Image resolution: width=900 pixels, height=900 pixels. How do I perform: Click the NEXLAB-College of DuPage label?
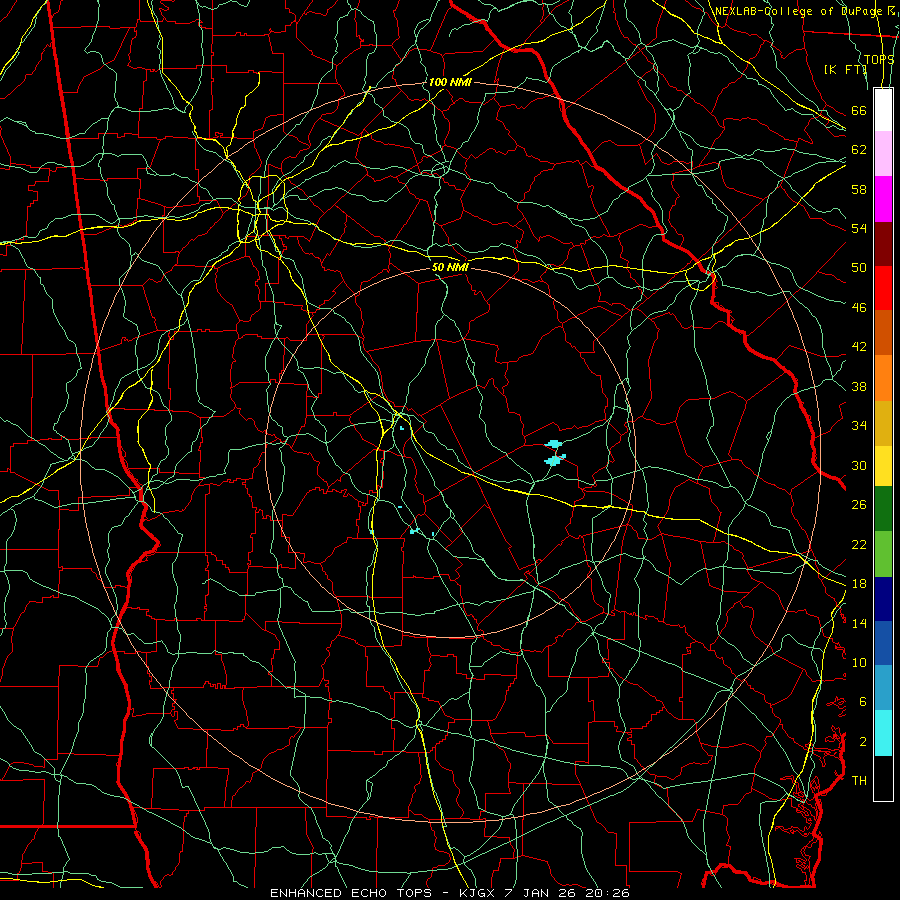coord(799,11)
